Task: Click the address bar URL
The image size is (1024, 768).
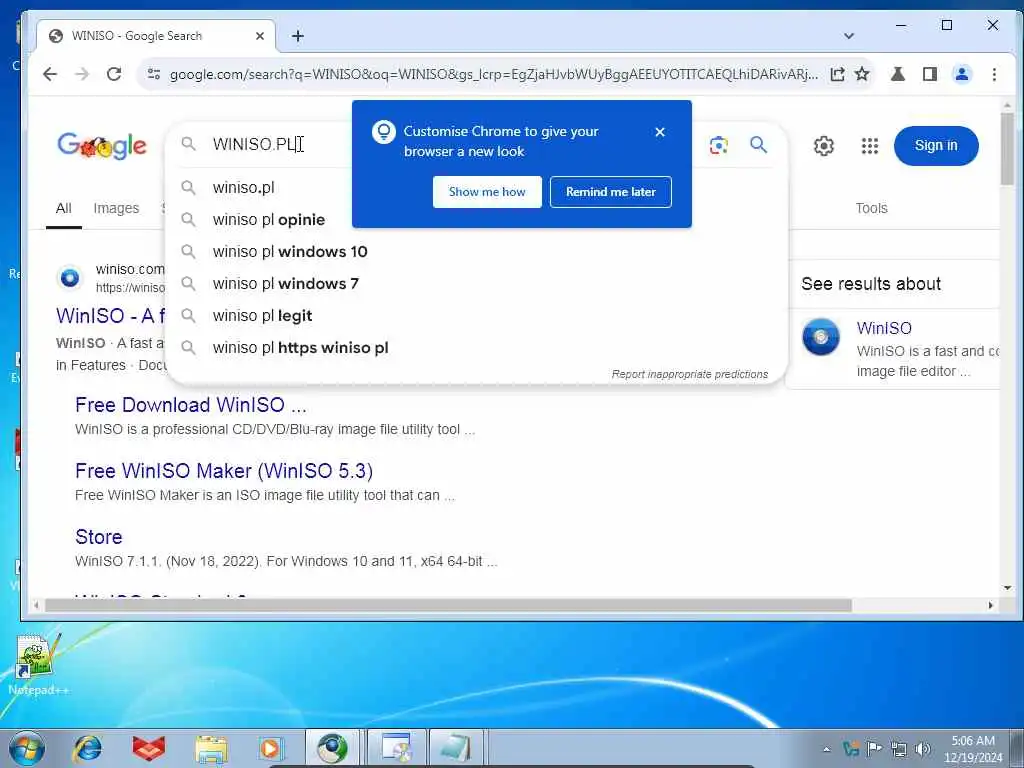Action: pos(493,74)
